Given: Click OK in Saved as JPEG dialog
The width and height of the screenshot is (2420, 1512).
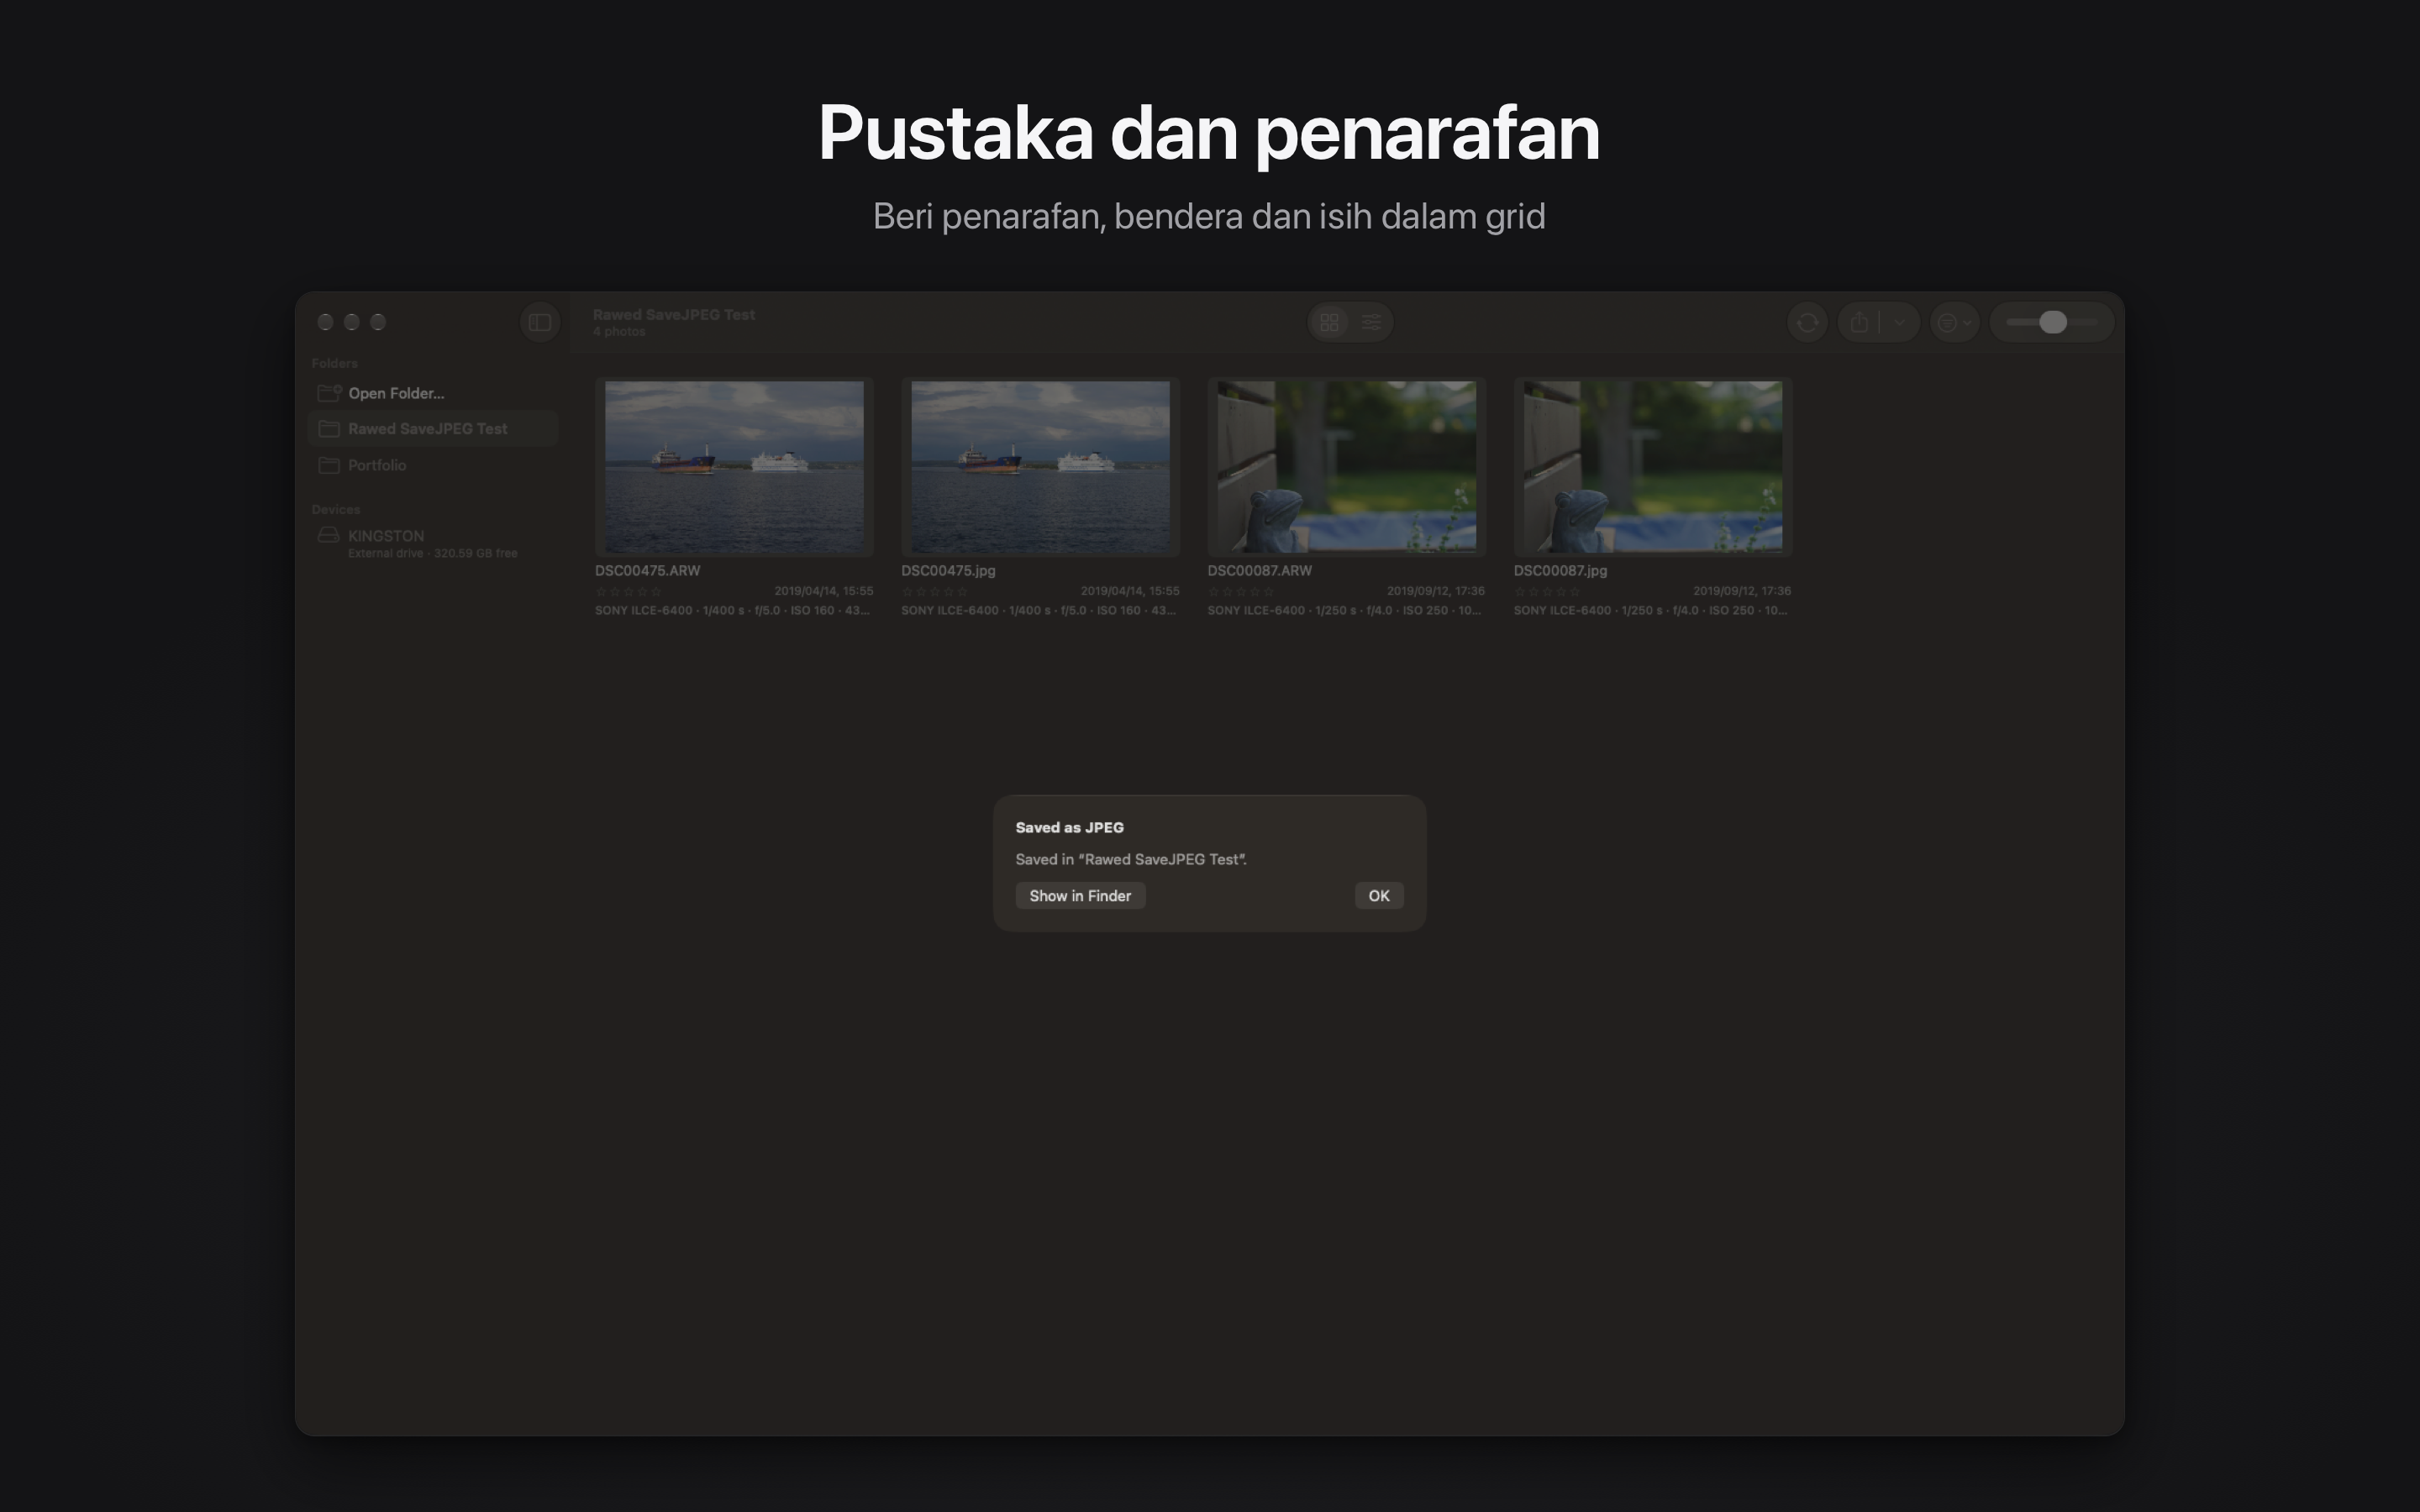Looking at the screenshot, I should coord(1378,896).
